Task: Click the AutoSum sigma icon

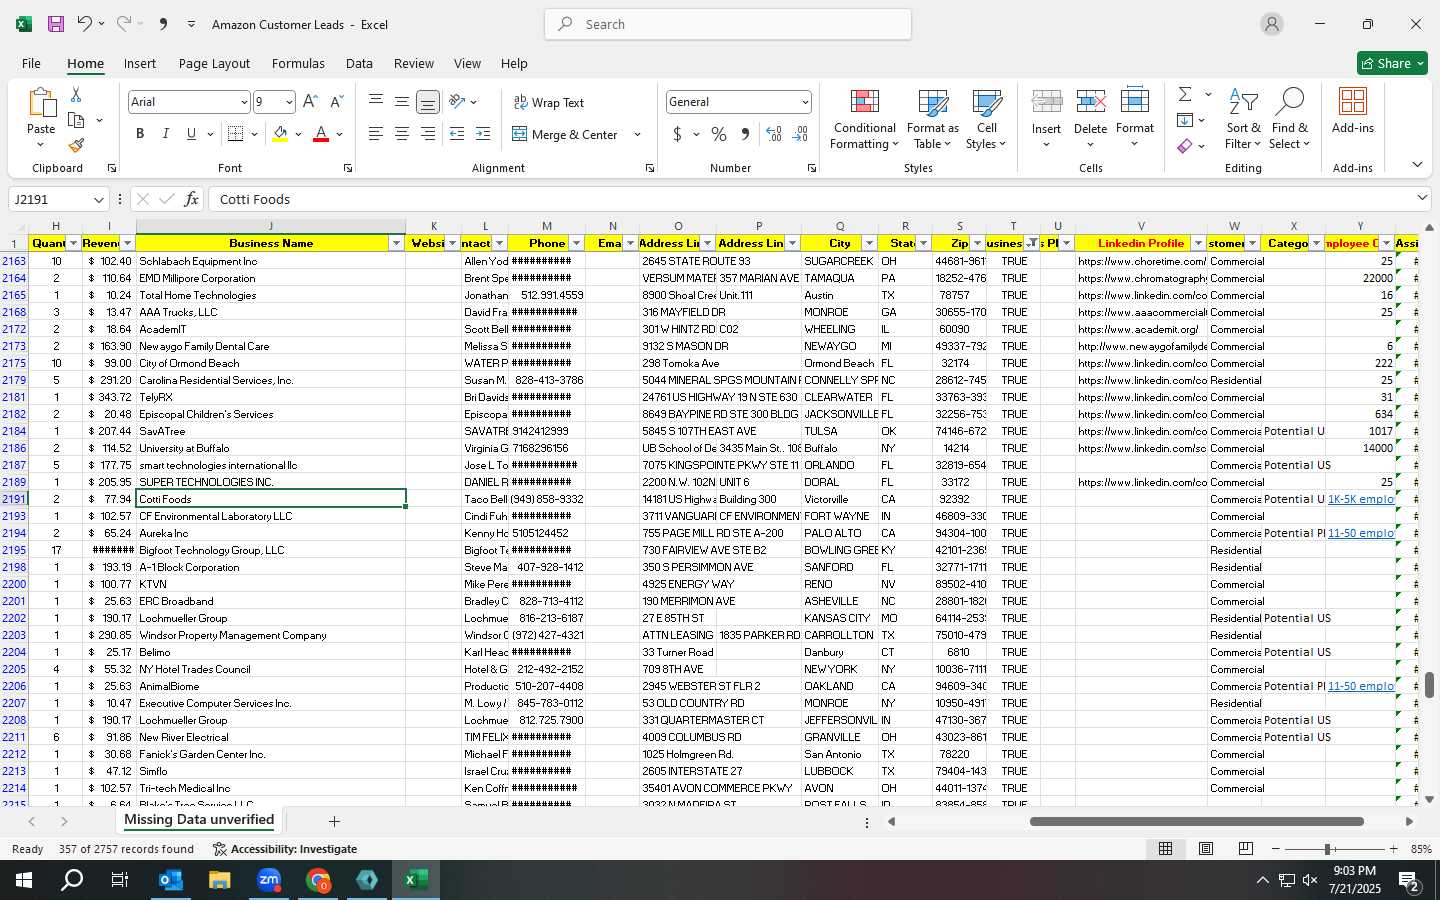Action: (1185, 94)
